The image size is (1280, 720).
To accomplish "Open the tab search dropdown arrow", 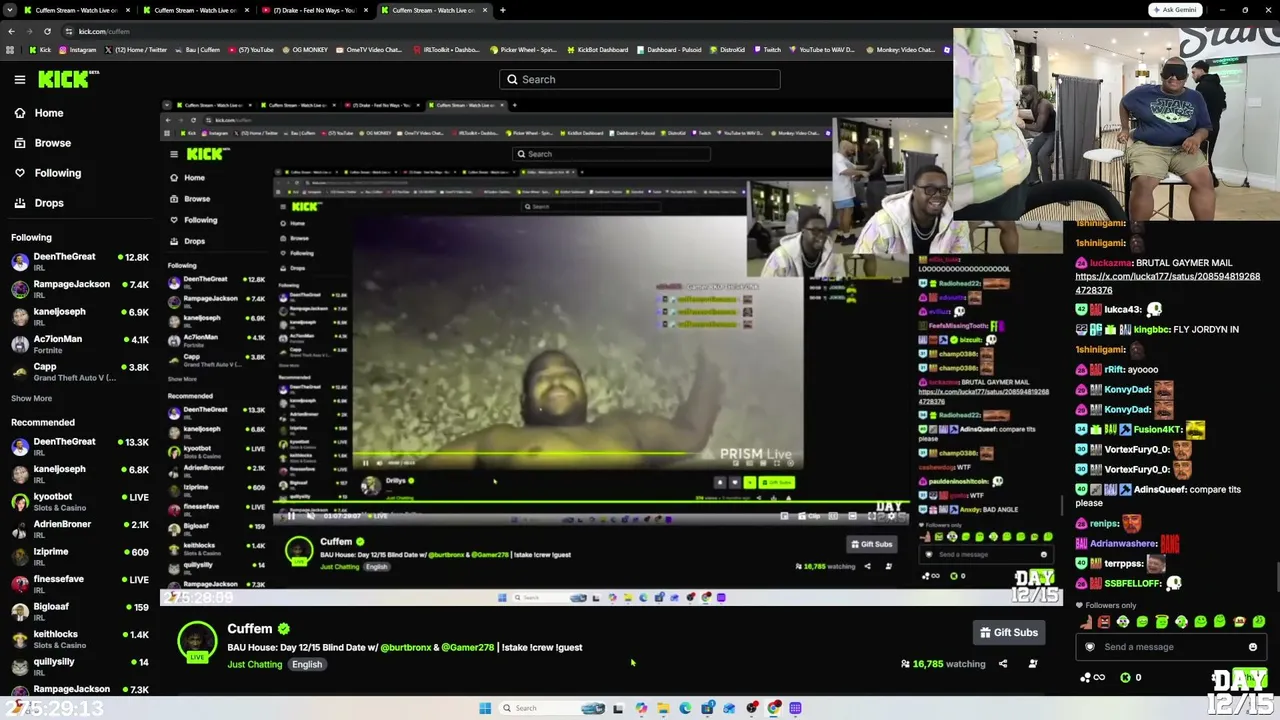I will tap(9, 10).
